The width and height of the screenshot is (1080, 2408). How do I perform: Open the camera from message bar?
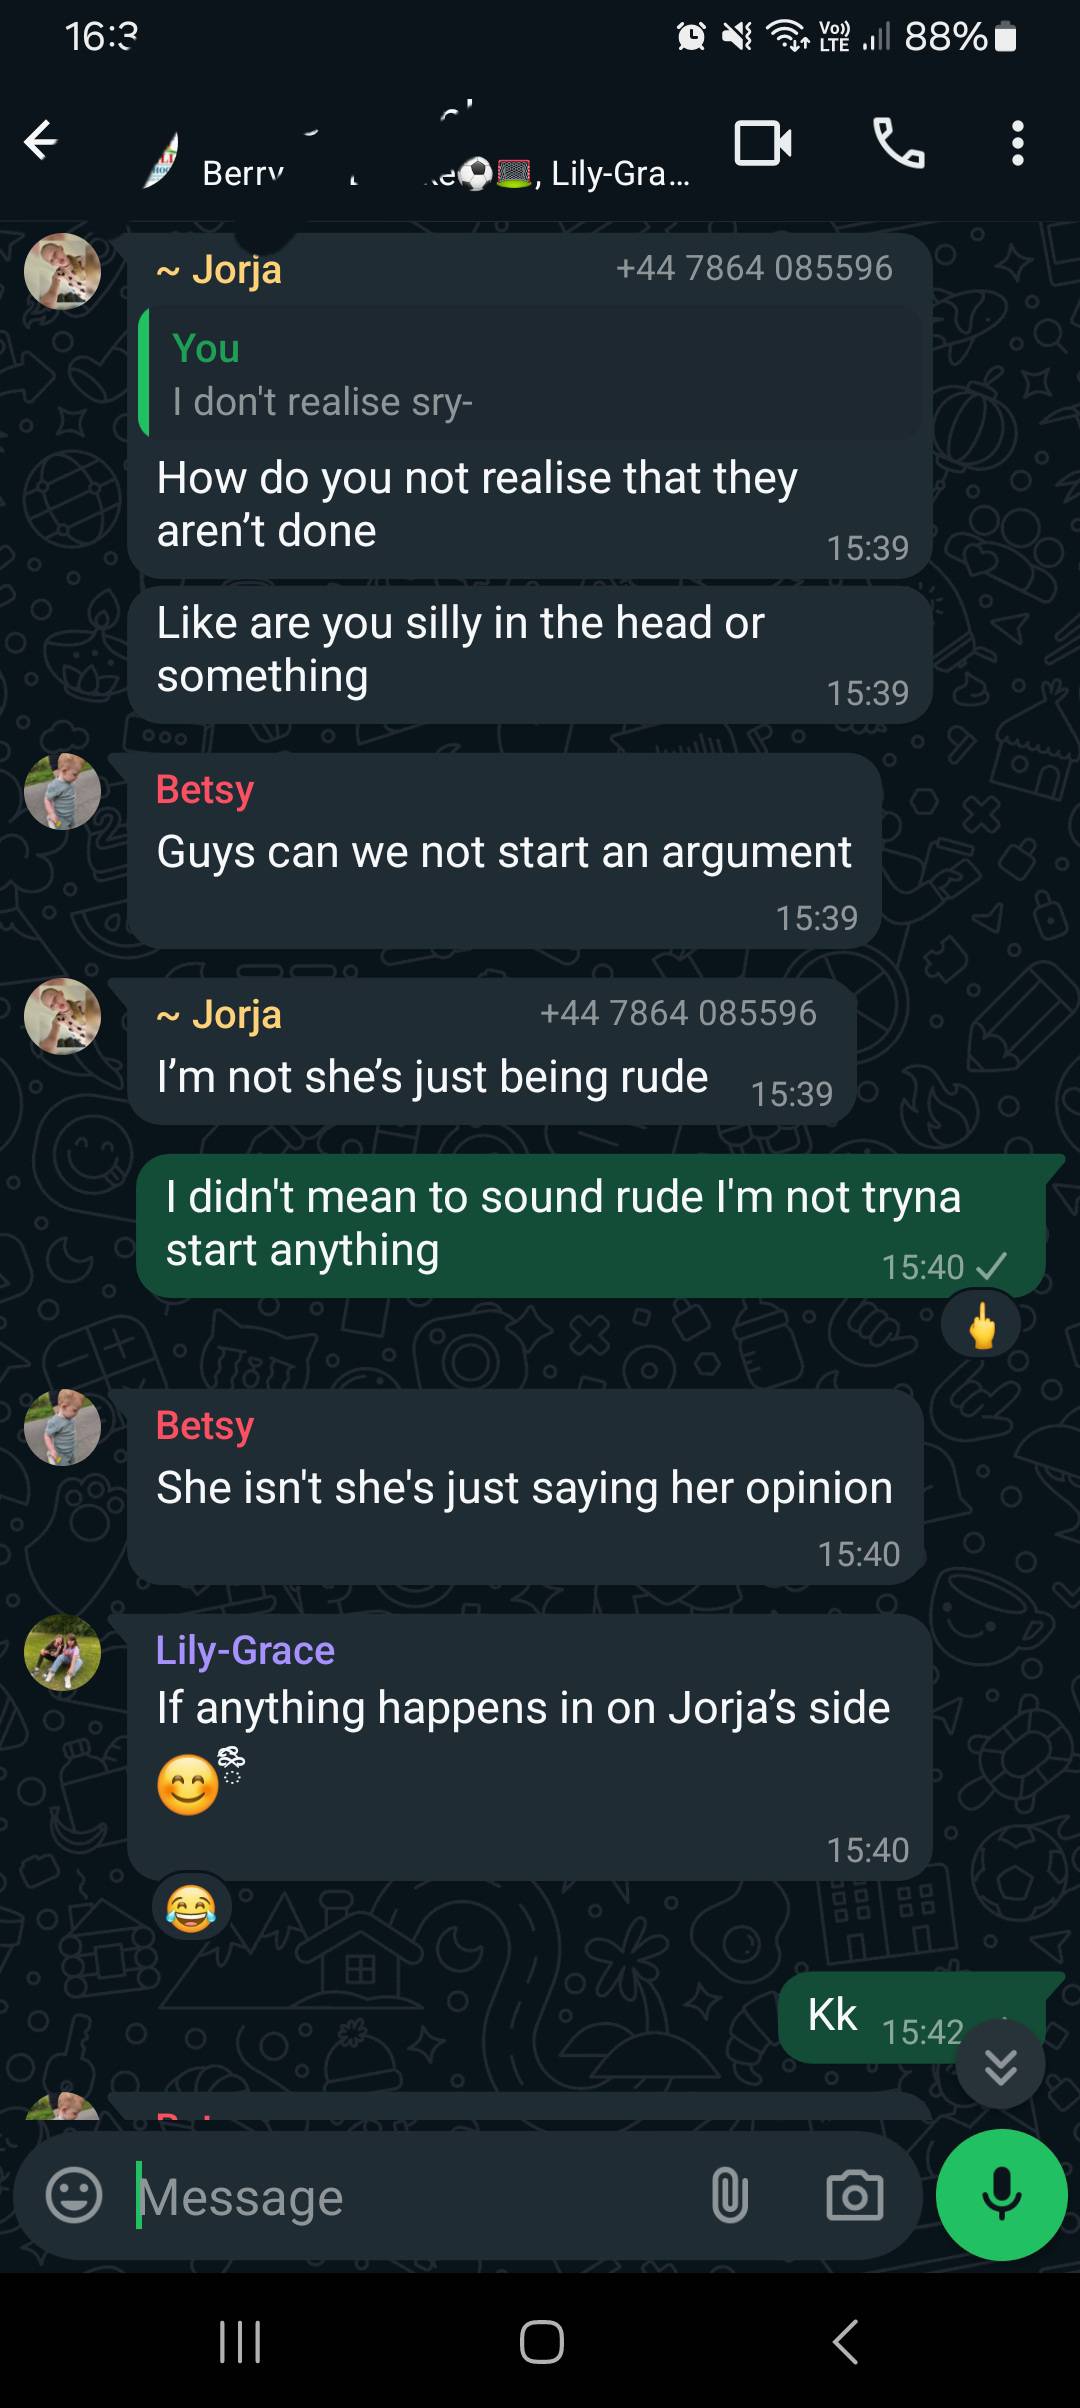click(855, 2196)
